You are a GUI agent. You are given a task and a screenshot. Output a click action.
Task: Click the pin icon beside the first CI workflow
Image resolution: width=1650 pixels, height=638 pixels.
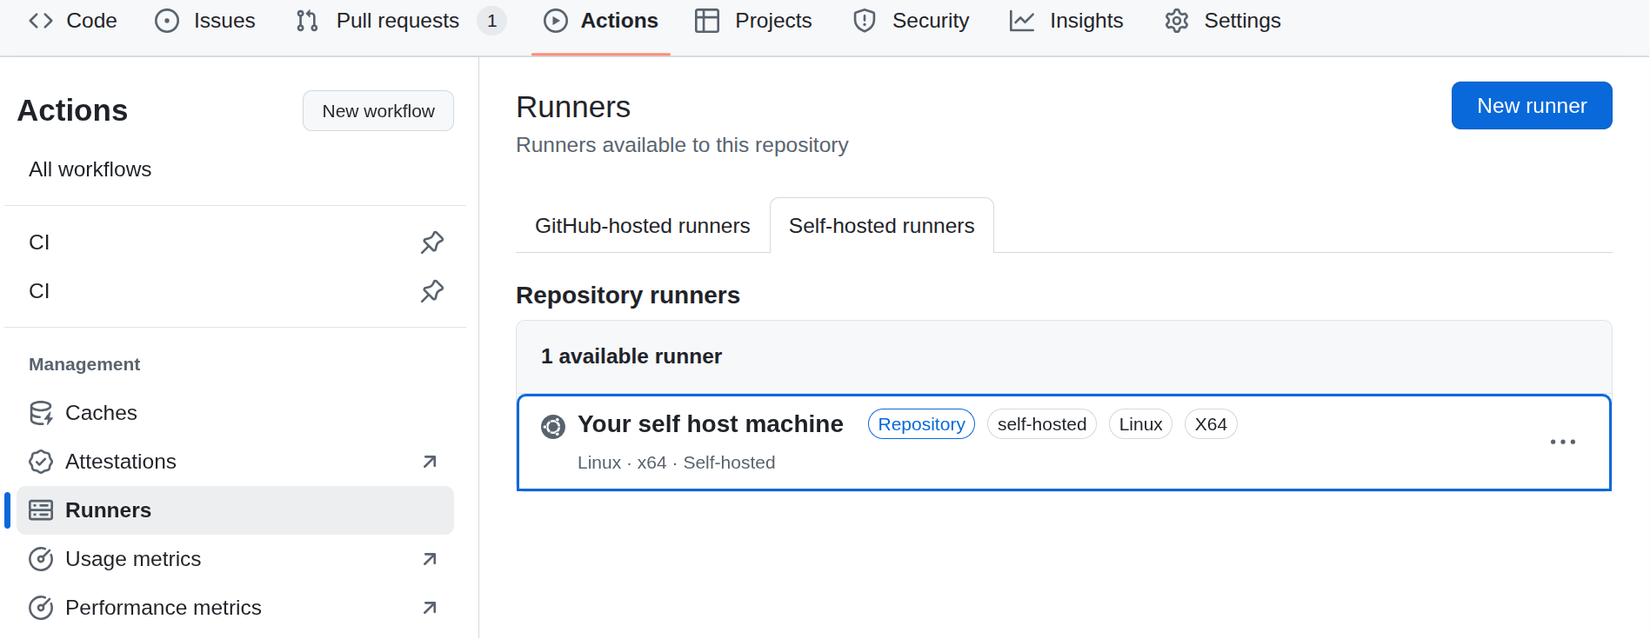tap(432, 242)
